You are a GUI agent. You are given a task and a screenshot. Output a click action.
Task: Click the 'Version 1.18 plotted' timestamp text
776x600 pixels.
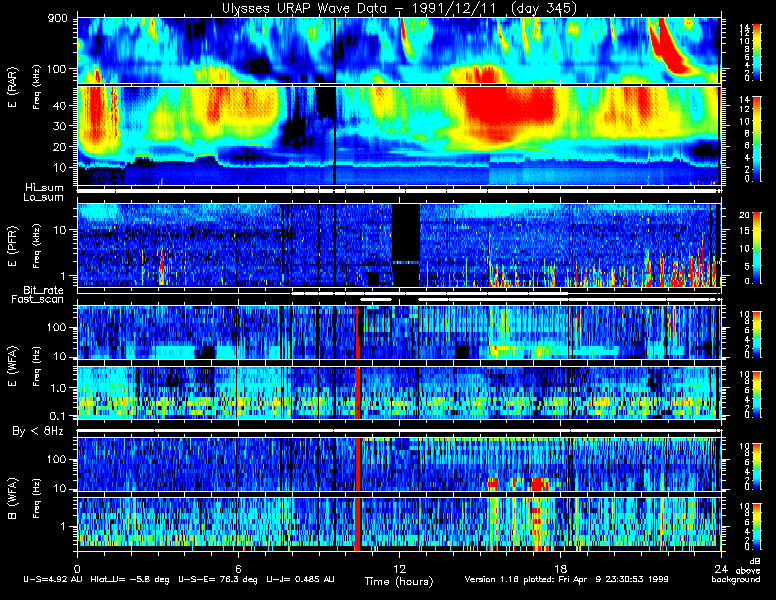(x=566, y=579)
